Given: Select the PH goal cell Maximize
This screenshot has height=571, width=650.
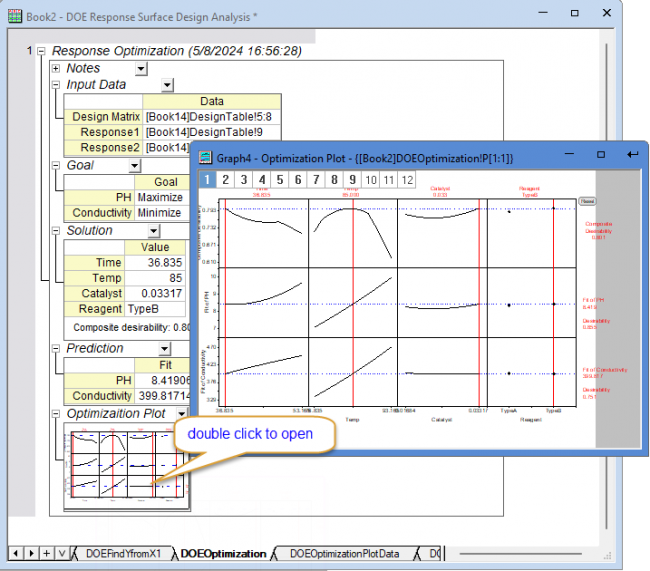Looking at the screenshot, I should (x=163, y=197).
